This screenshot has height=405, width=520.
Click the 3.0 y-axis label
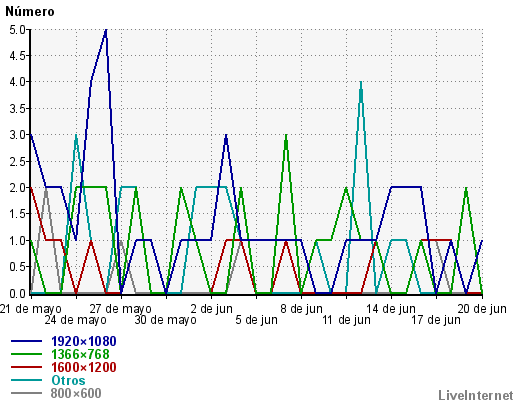[x=17, y=135]
